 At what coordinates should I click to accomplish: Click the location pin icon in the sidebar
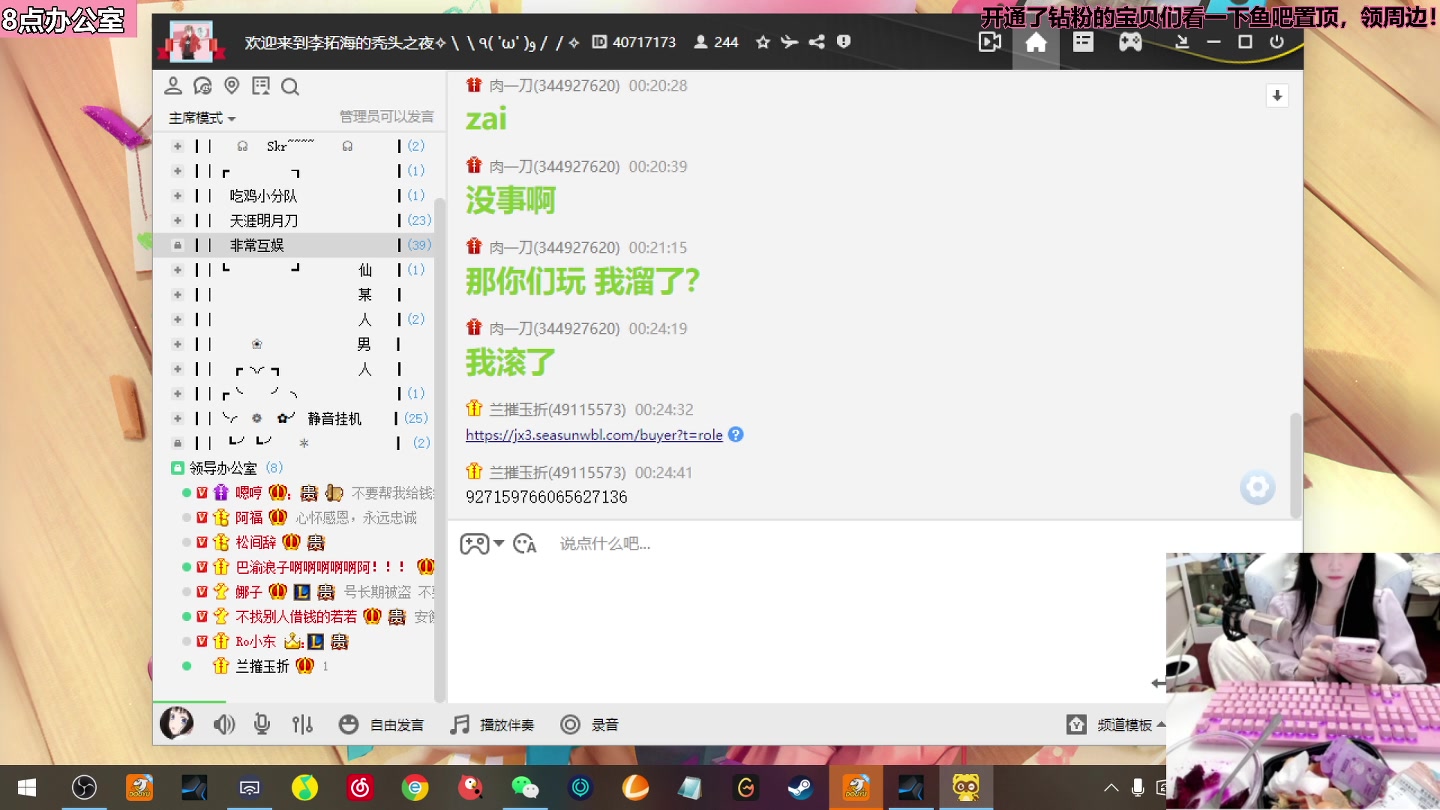tap(232, 86)
